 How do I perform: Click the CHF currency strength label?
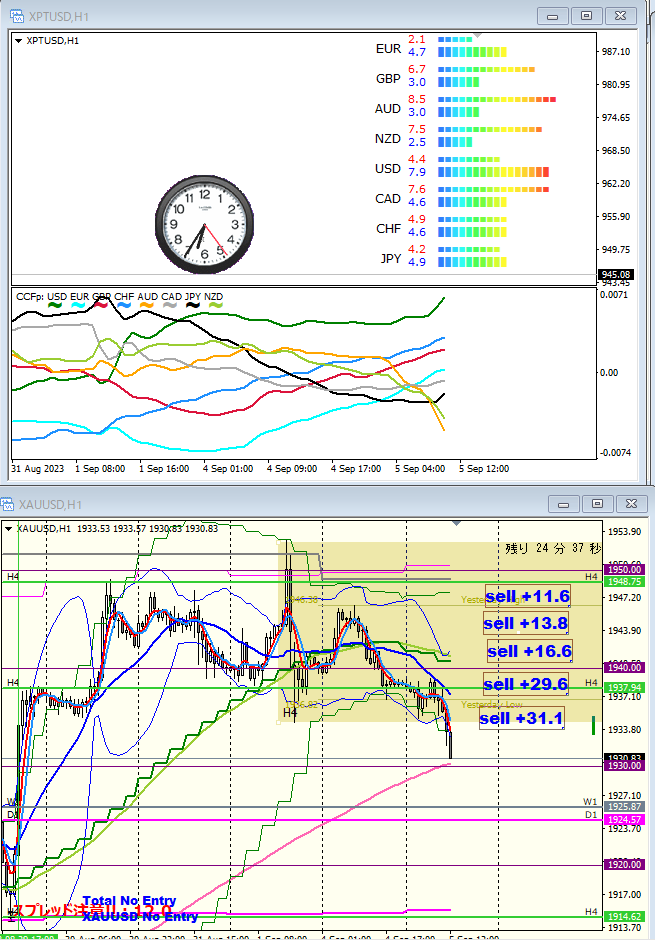click(388, 228)
